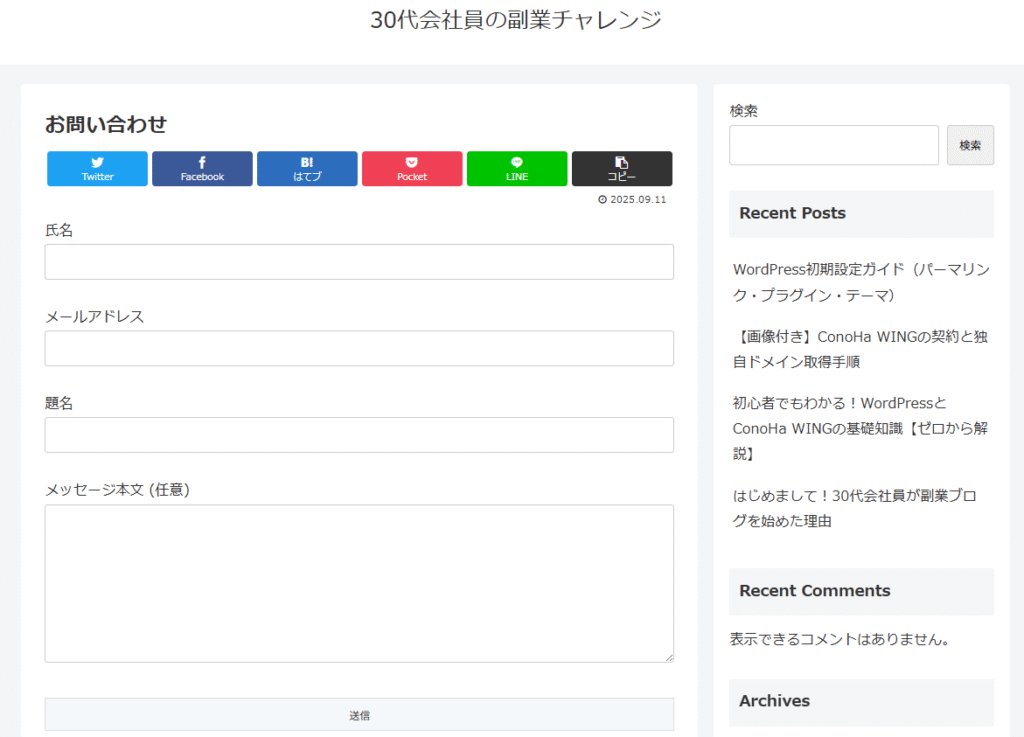Bookmark with the Hatebu B! icon
Viewport: 1024px width, 737px height.
coord(307,162)
